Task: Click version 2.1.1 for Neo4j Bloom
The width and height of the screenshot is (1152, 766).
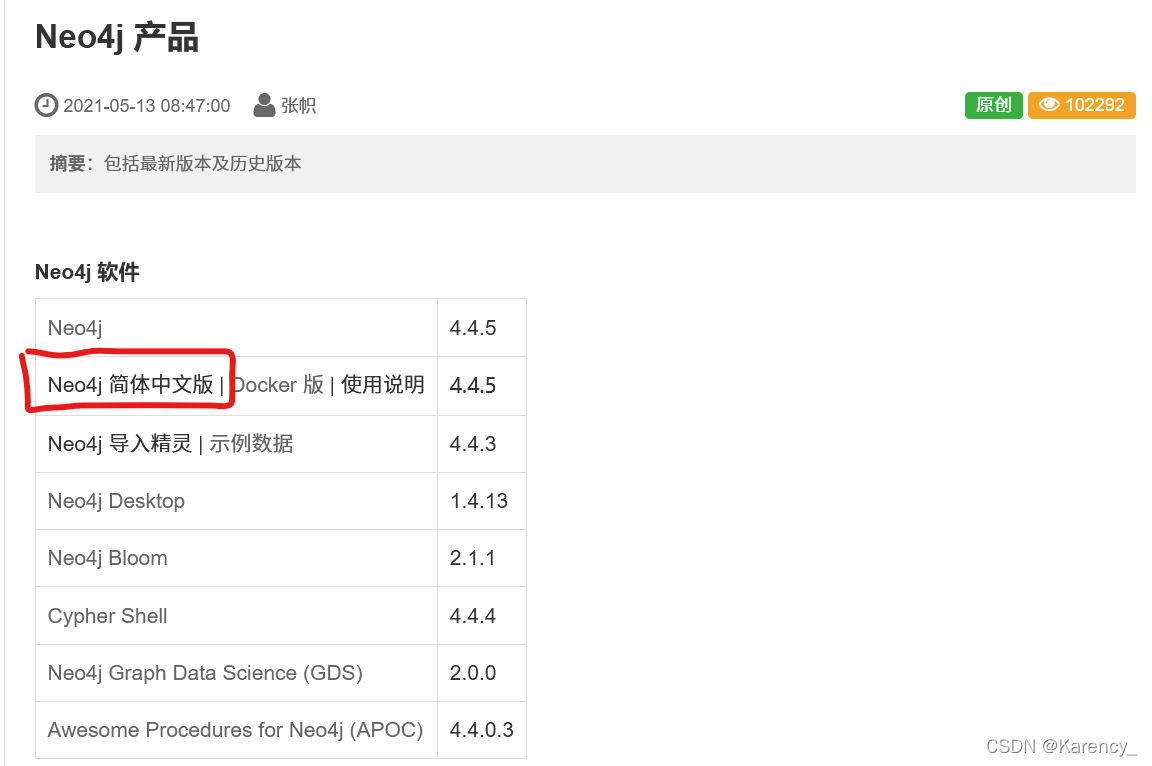Action: coord(472,558)
